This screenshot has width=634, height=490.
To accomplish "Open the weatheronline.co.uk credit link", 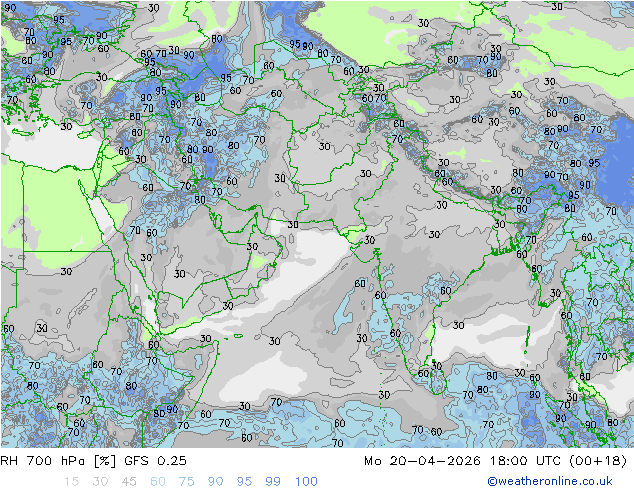I will (x=550, y=481).
